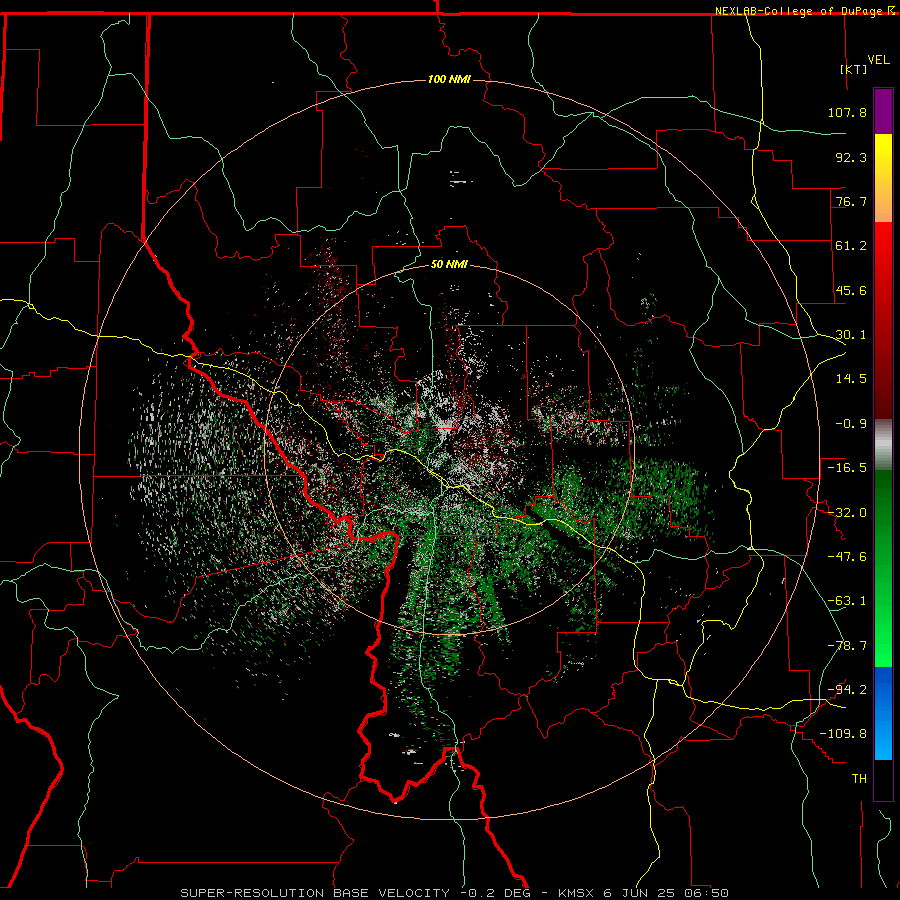Click the 14.5 legend value
Image resolution: width=900 pixels, height=900 pixels.
[x=851, y=378]
